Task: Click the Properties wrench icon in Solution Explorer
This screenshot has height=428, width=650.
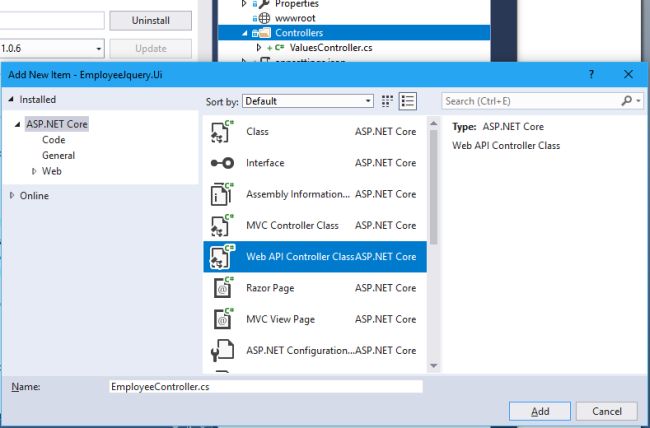Action: [264, 4]
